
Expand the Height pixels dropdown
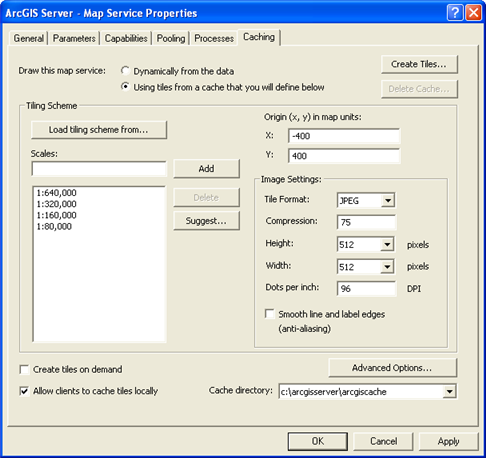pyautogui.click(x=387, y=245)
